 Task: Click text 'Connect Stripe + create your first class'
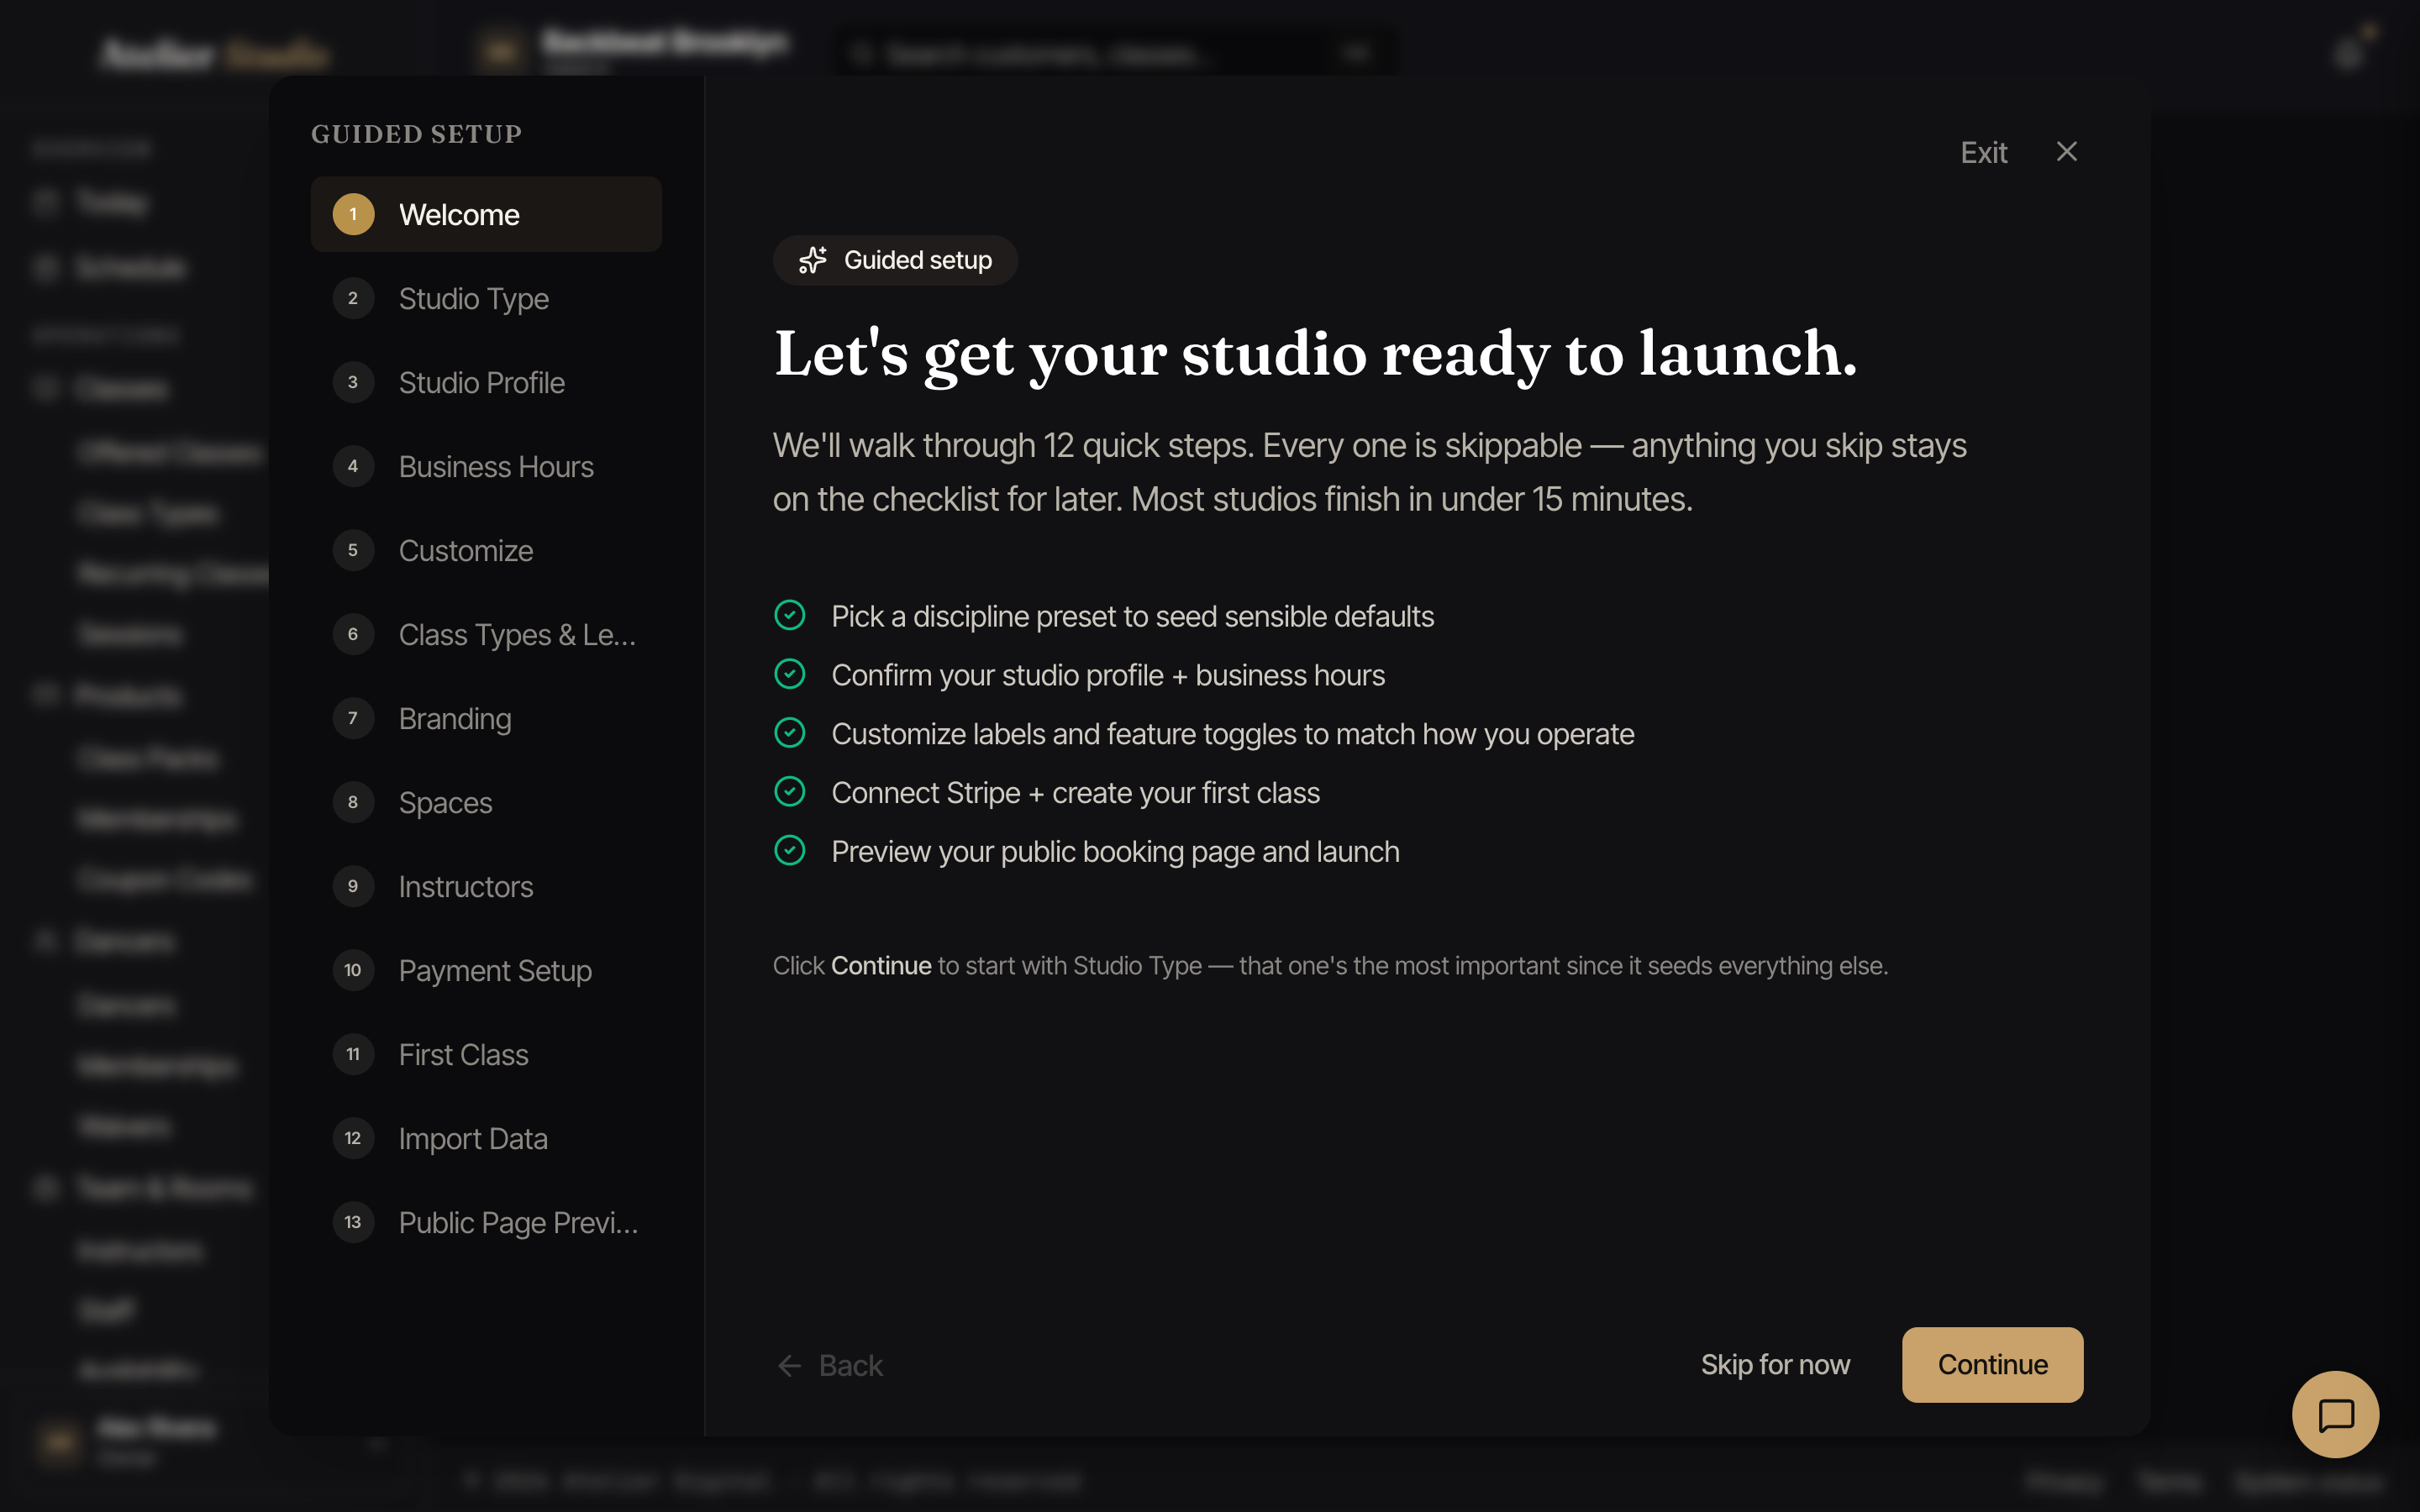(1075, 793)
